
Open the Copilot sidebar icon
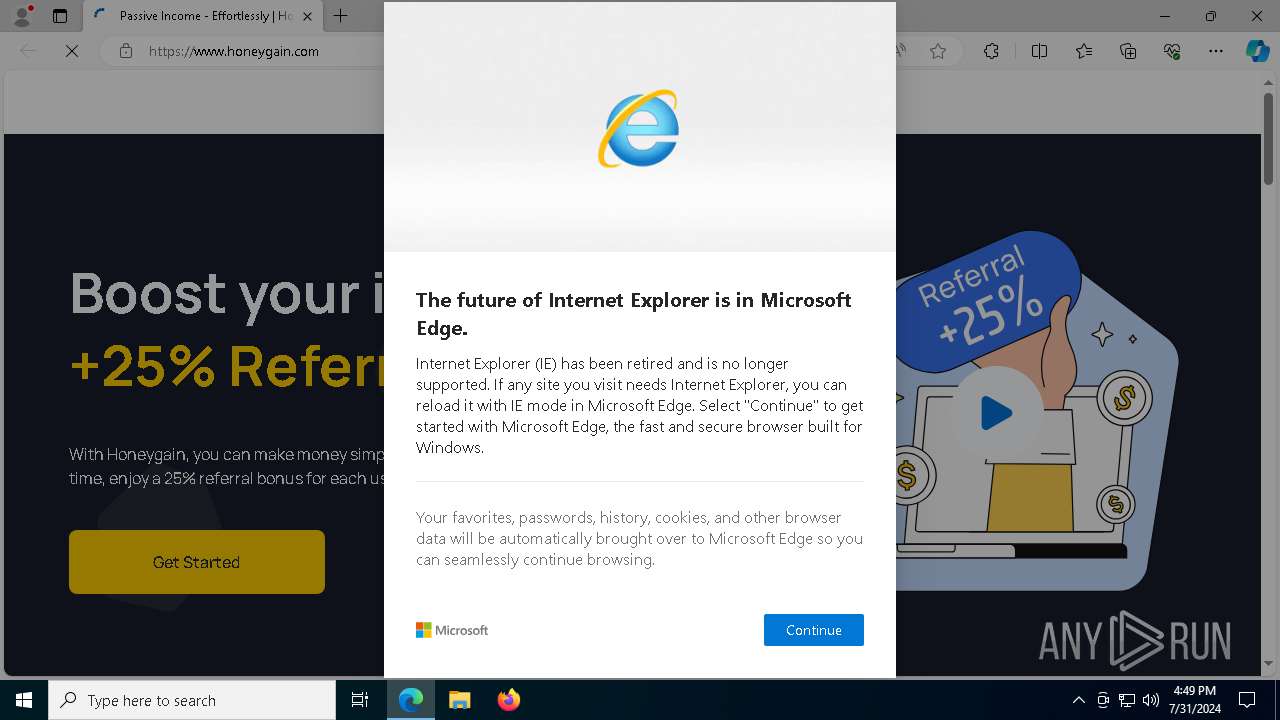(1257, 51)
